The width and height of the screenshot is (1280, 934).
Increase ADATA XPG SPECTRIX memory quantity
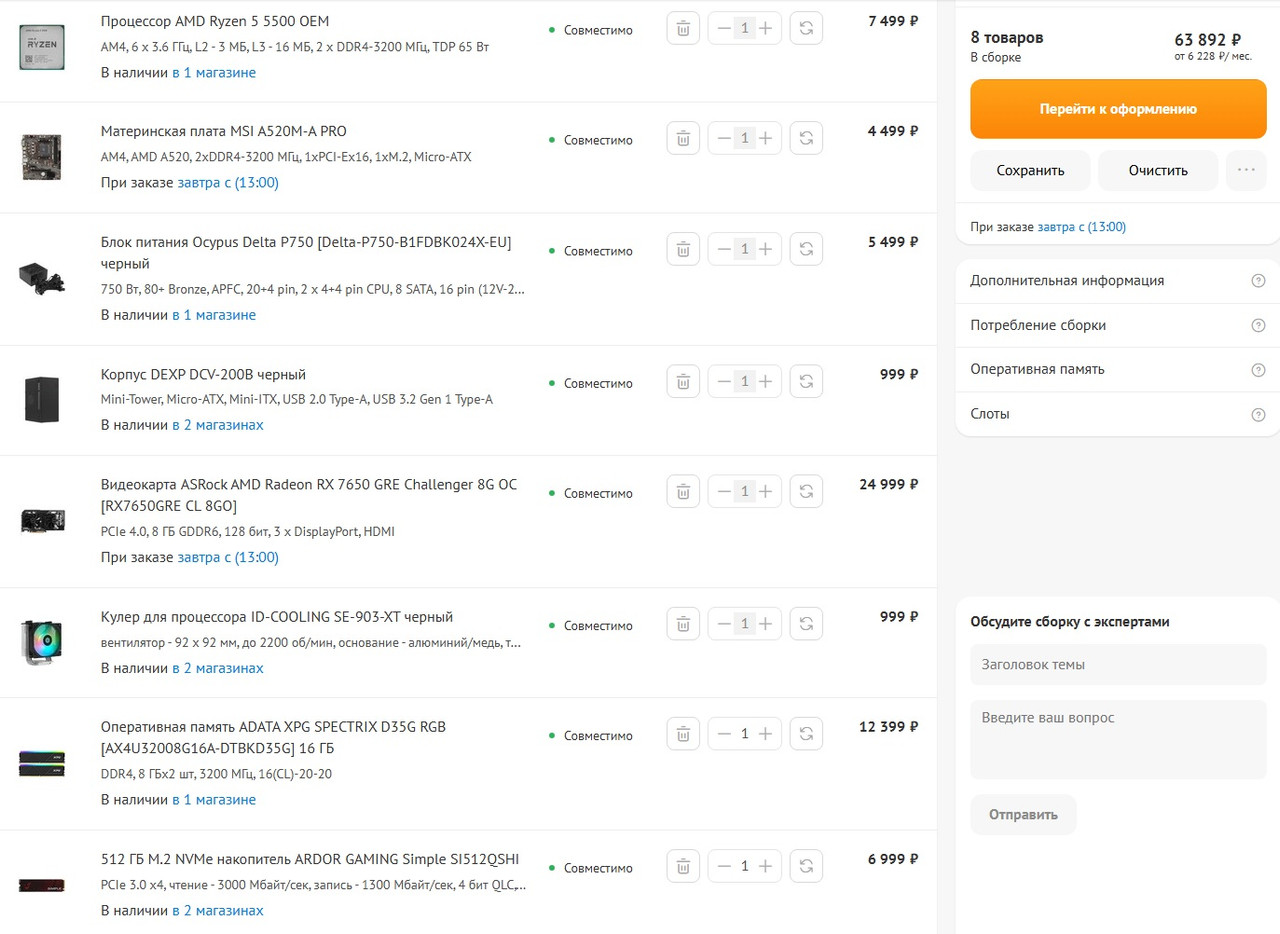pyautogui.click(x=766, y=733)
